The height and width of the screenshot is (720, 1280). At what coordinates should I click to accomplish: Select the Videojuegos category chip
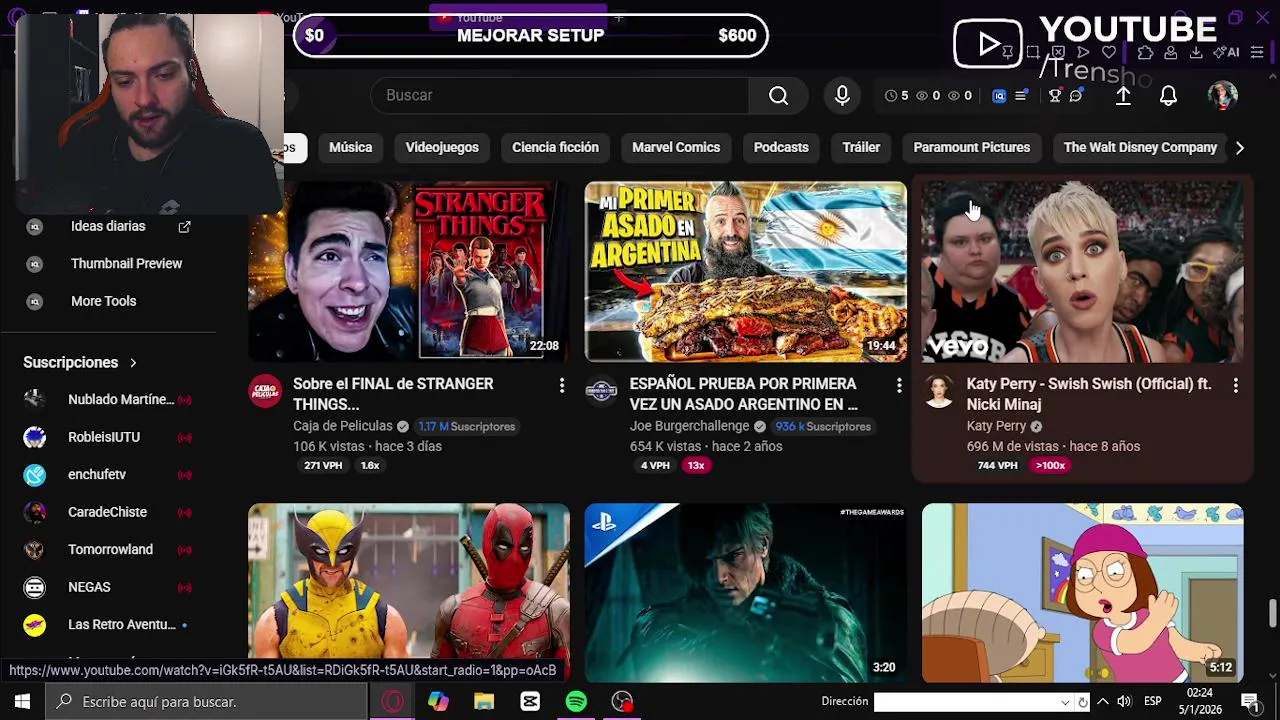click(x=442, y=147)
